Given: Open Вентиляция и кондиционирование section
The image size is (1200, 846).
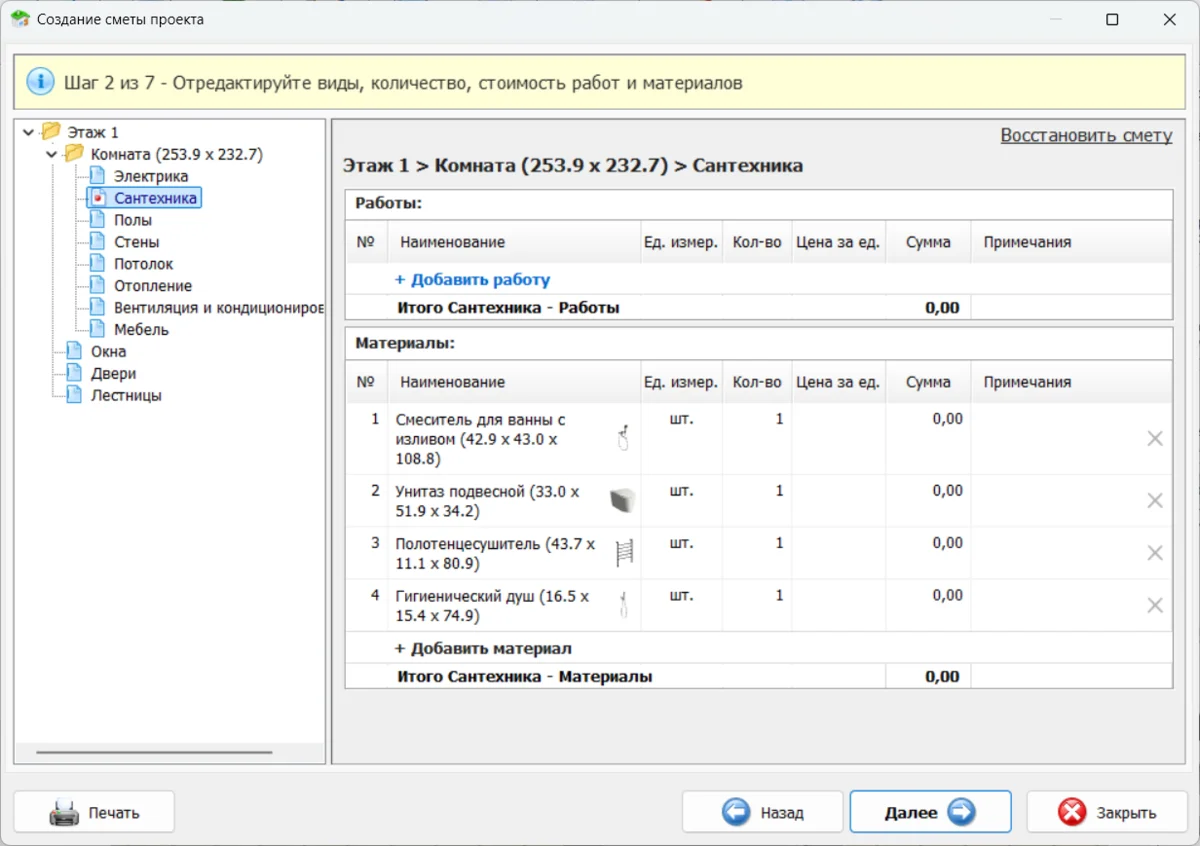Looking at the screenshot, I should point(219,308).
